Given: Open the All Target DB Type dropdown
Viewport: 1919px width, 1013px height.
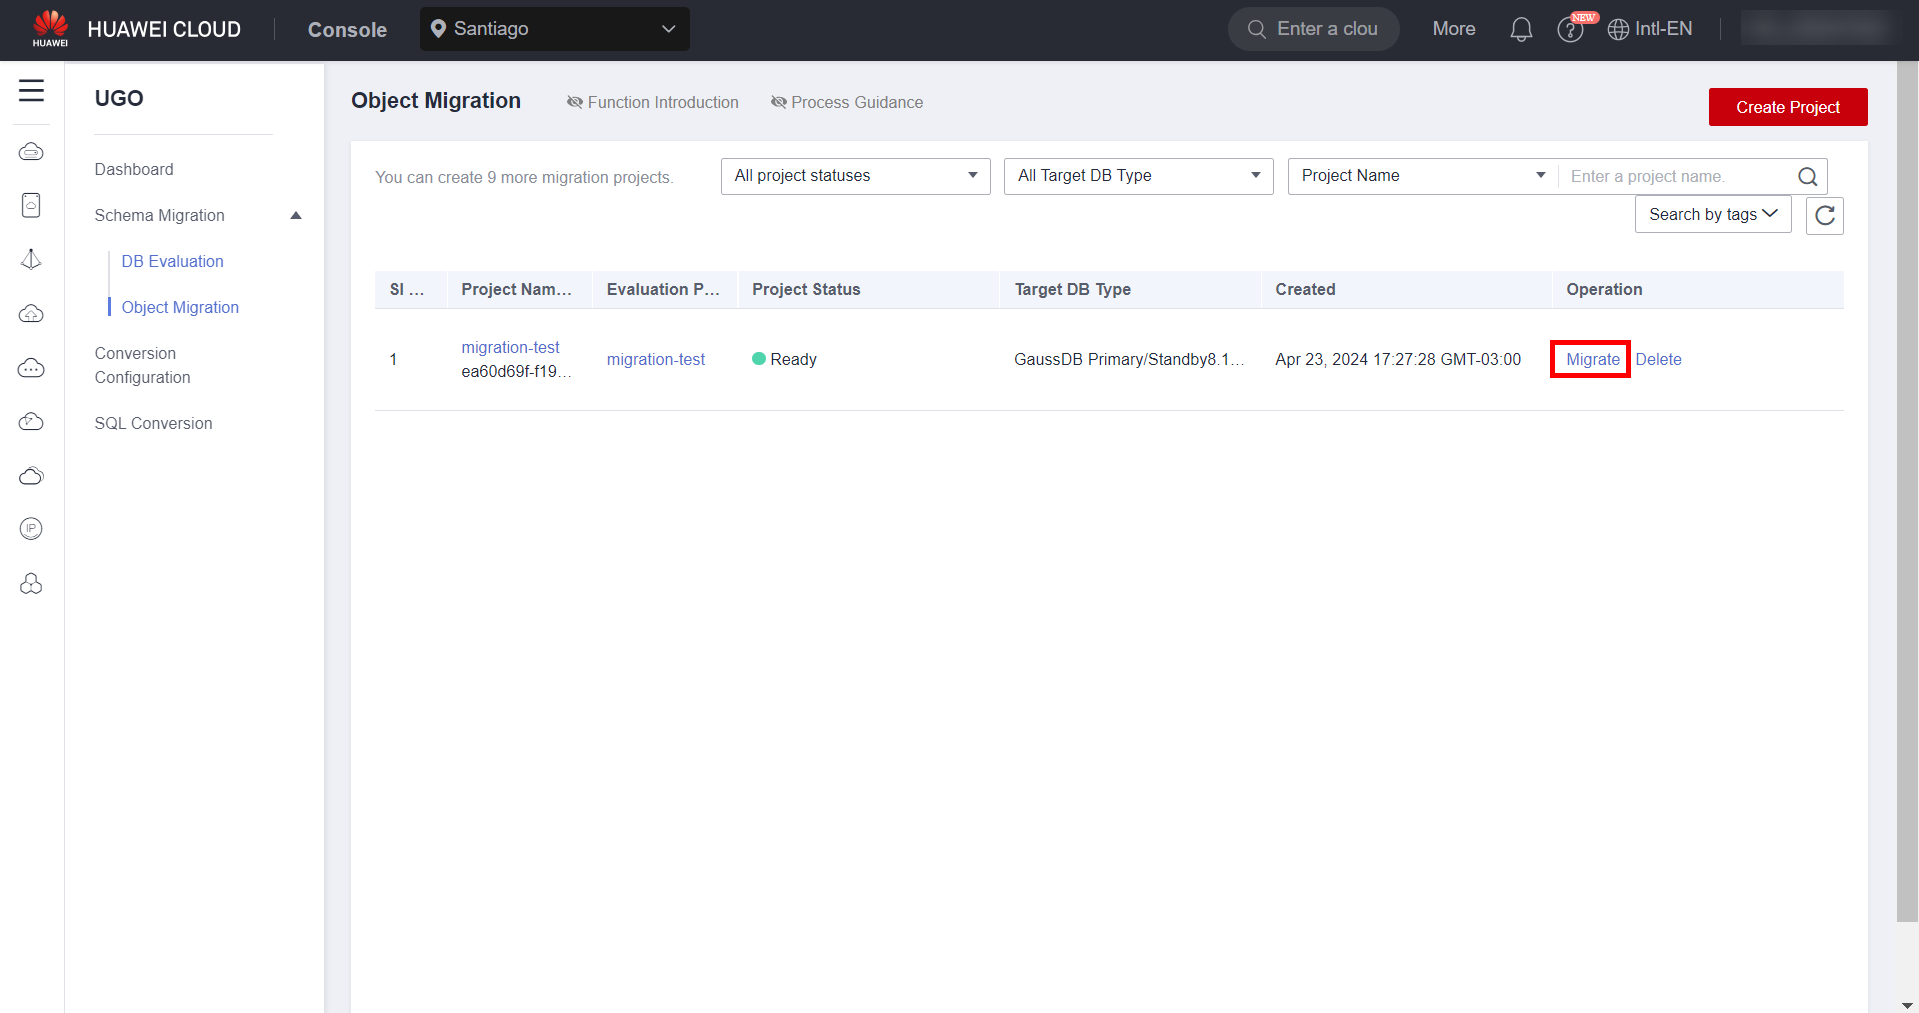Looking at the screenshot, I should click(1138, 176).
